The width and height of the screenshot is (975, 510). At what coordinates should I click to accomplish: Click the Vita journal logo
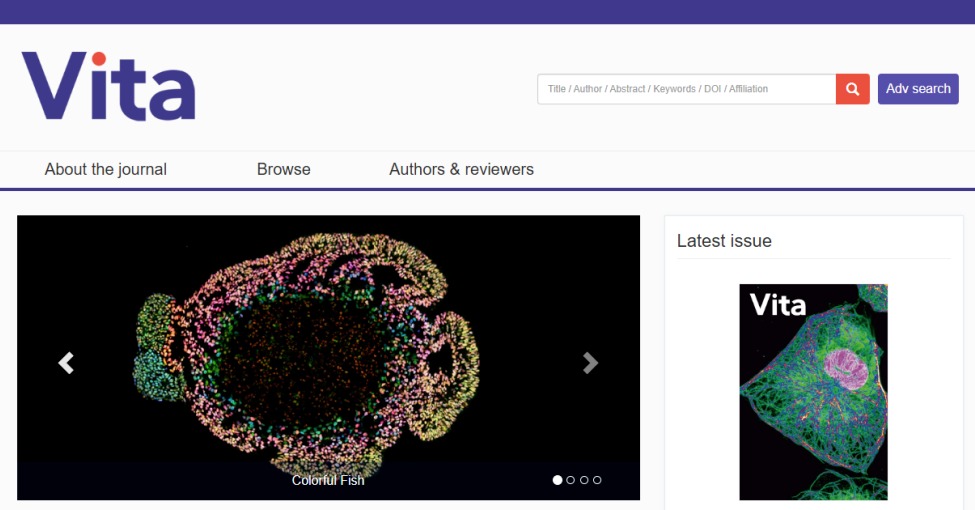[108, 86]
